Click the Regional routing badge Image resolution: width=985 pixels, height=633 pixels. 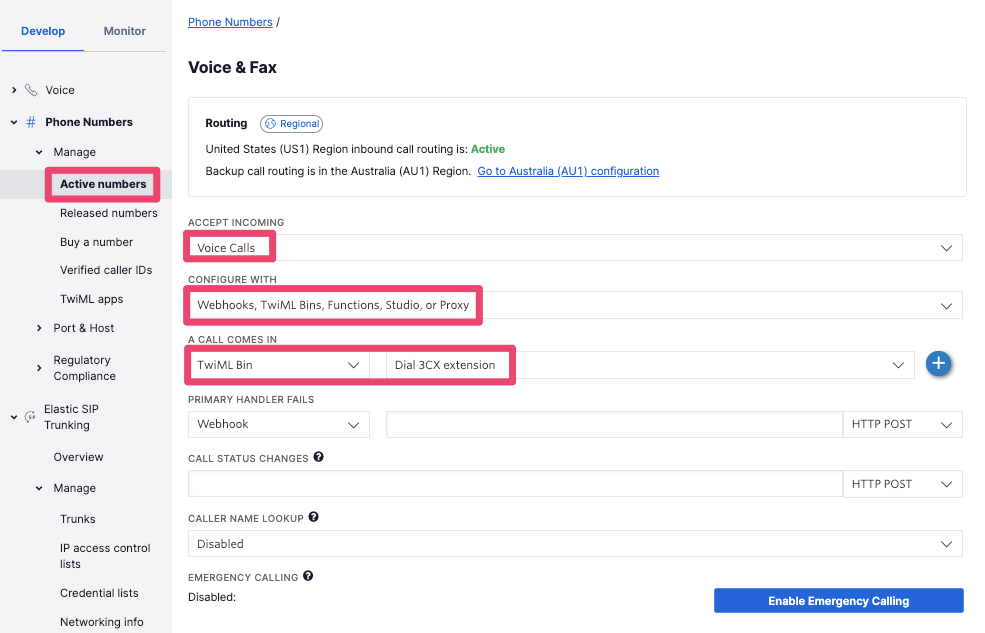[x=291, y=124]
